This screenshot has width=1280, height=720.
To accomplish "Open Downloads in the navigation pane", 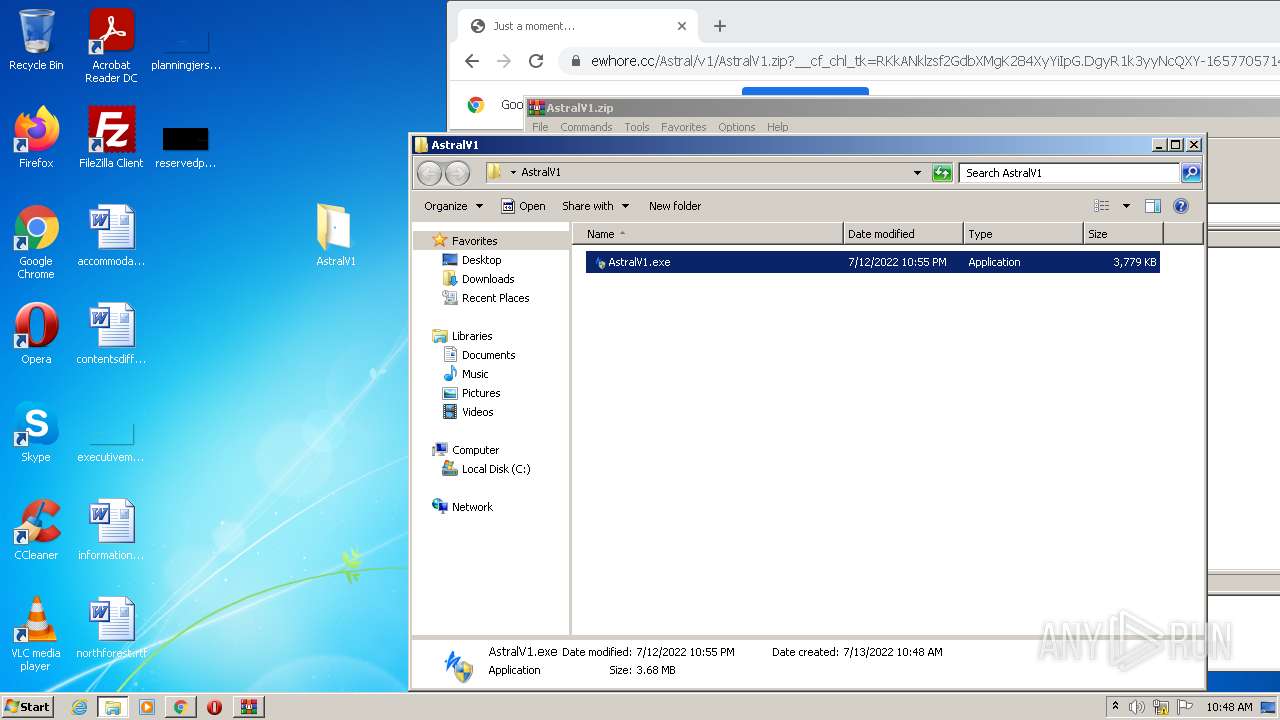I will click(x=488, y=279).
